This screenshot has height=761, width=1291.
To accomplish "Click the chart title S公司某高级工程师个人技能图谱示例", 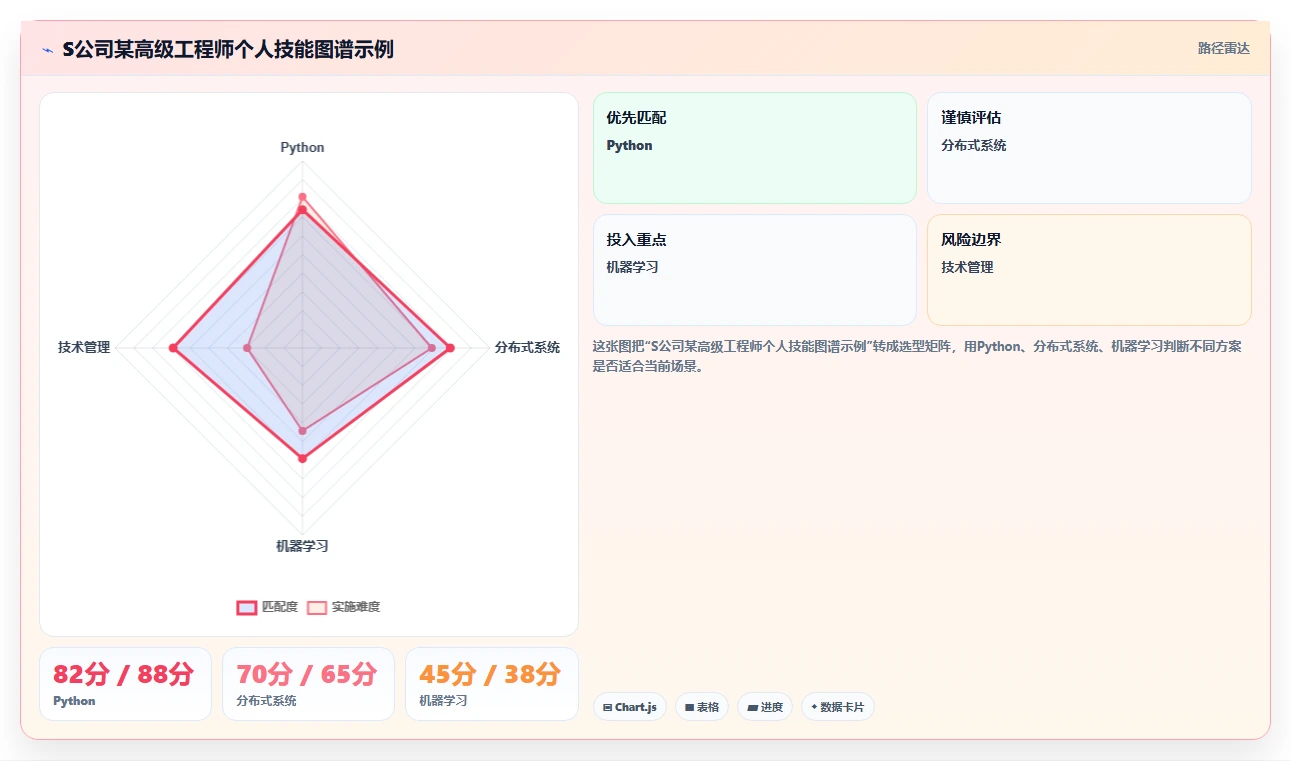I will 228,49.
